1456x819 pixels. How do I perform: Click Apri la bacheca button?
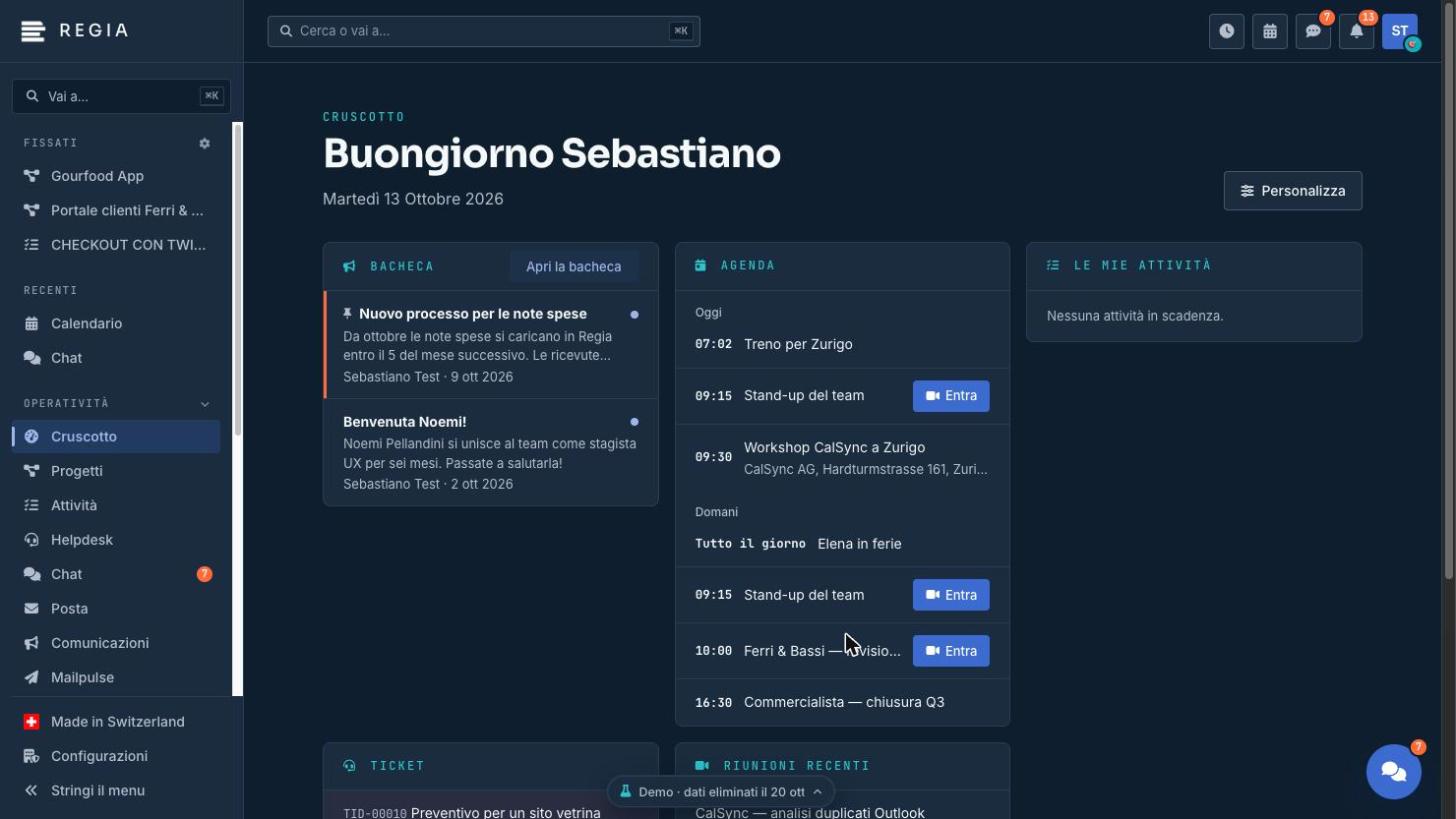pos(574,267)
